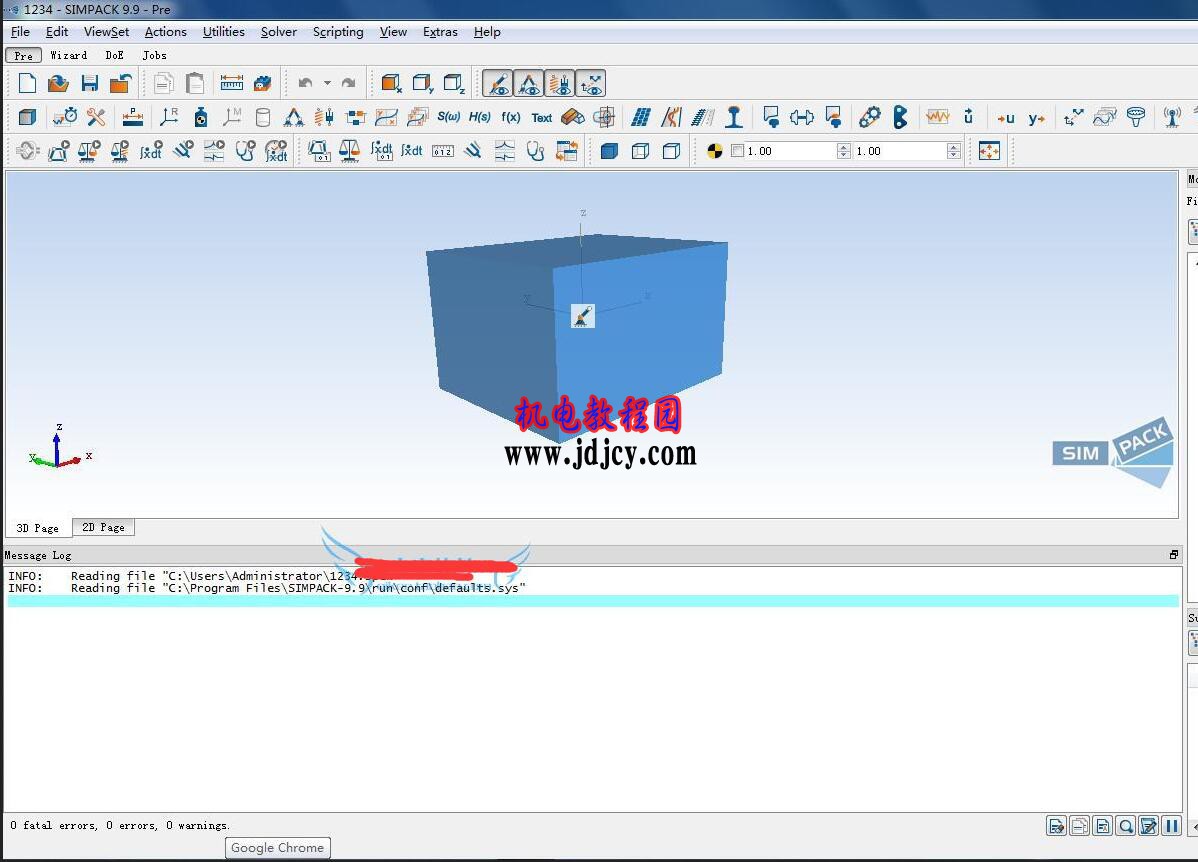Screen dimensions: 1198x862
Task: Click the joint marker icon on the cube
Action: (x=582, y=316)
